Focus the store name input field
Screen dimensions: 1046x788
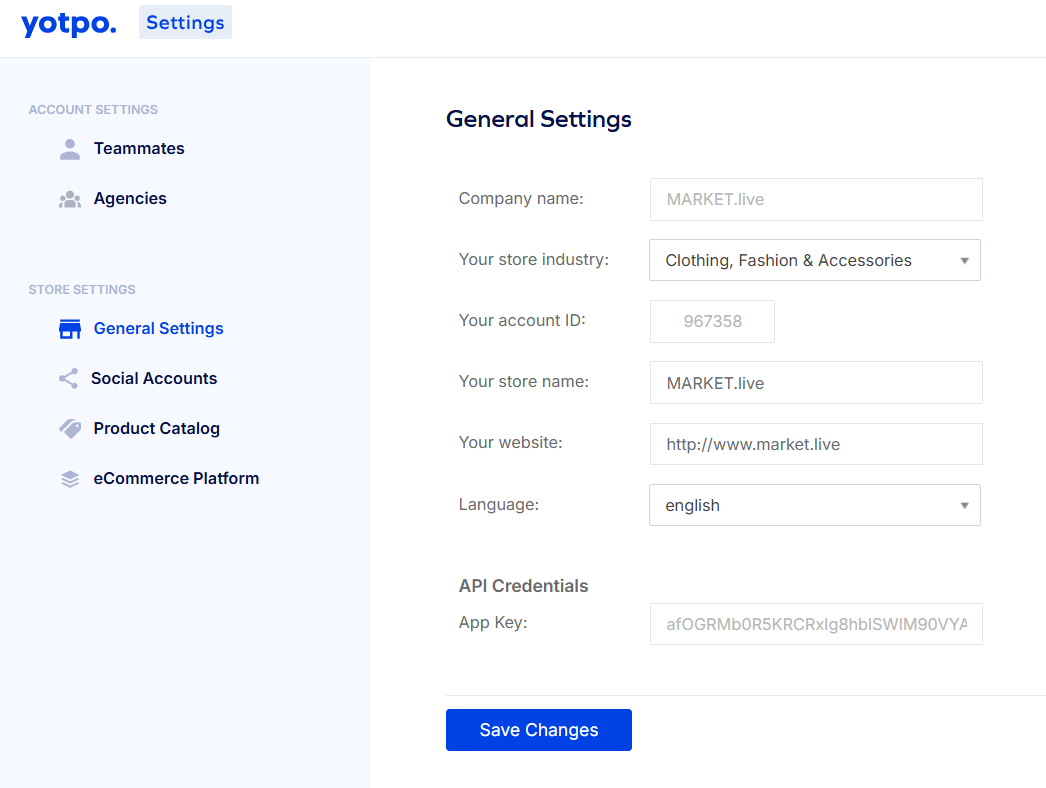tap(816, 383)
